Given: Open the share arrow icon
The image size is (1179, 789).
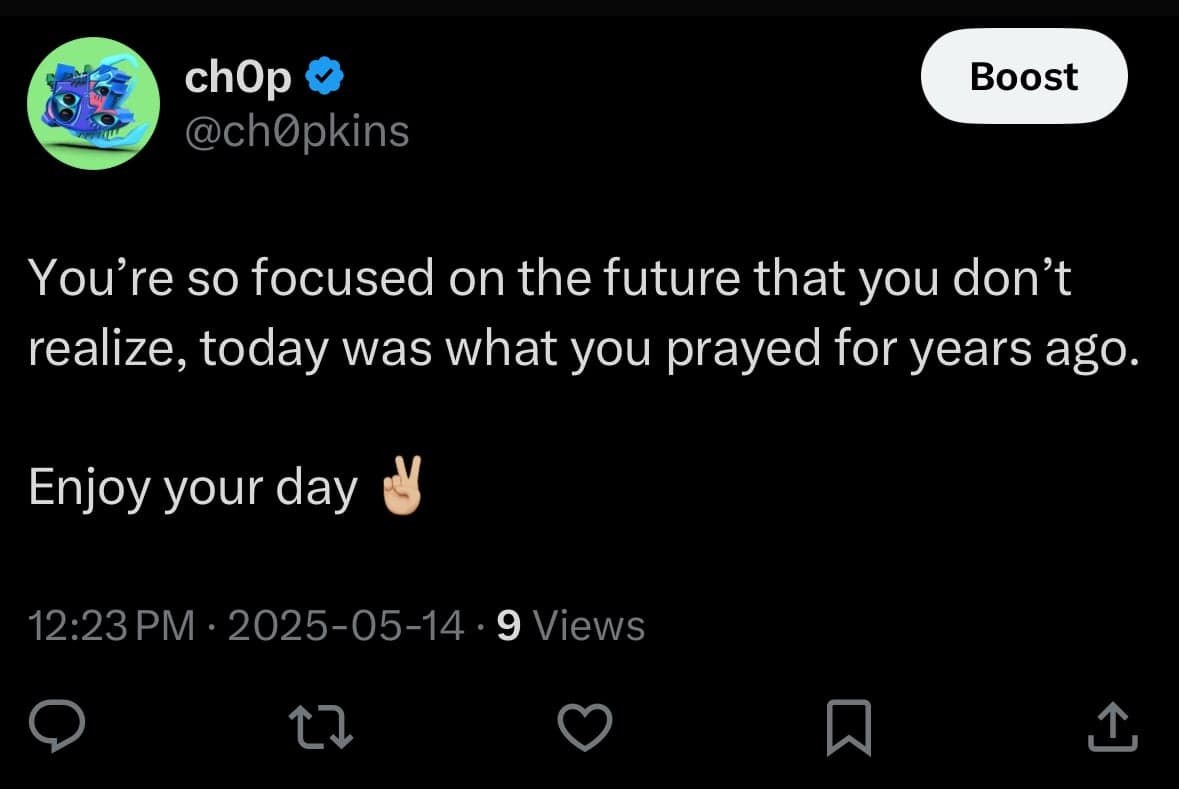Looking at the screenshot, I should tap(1113, 728).
